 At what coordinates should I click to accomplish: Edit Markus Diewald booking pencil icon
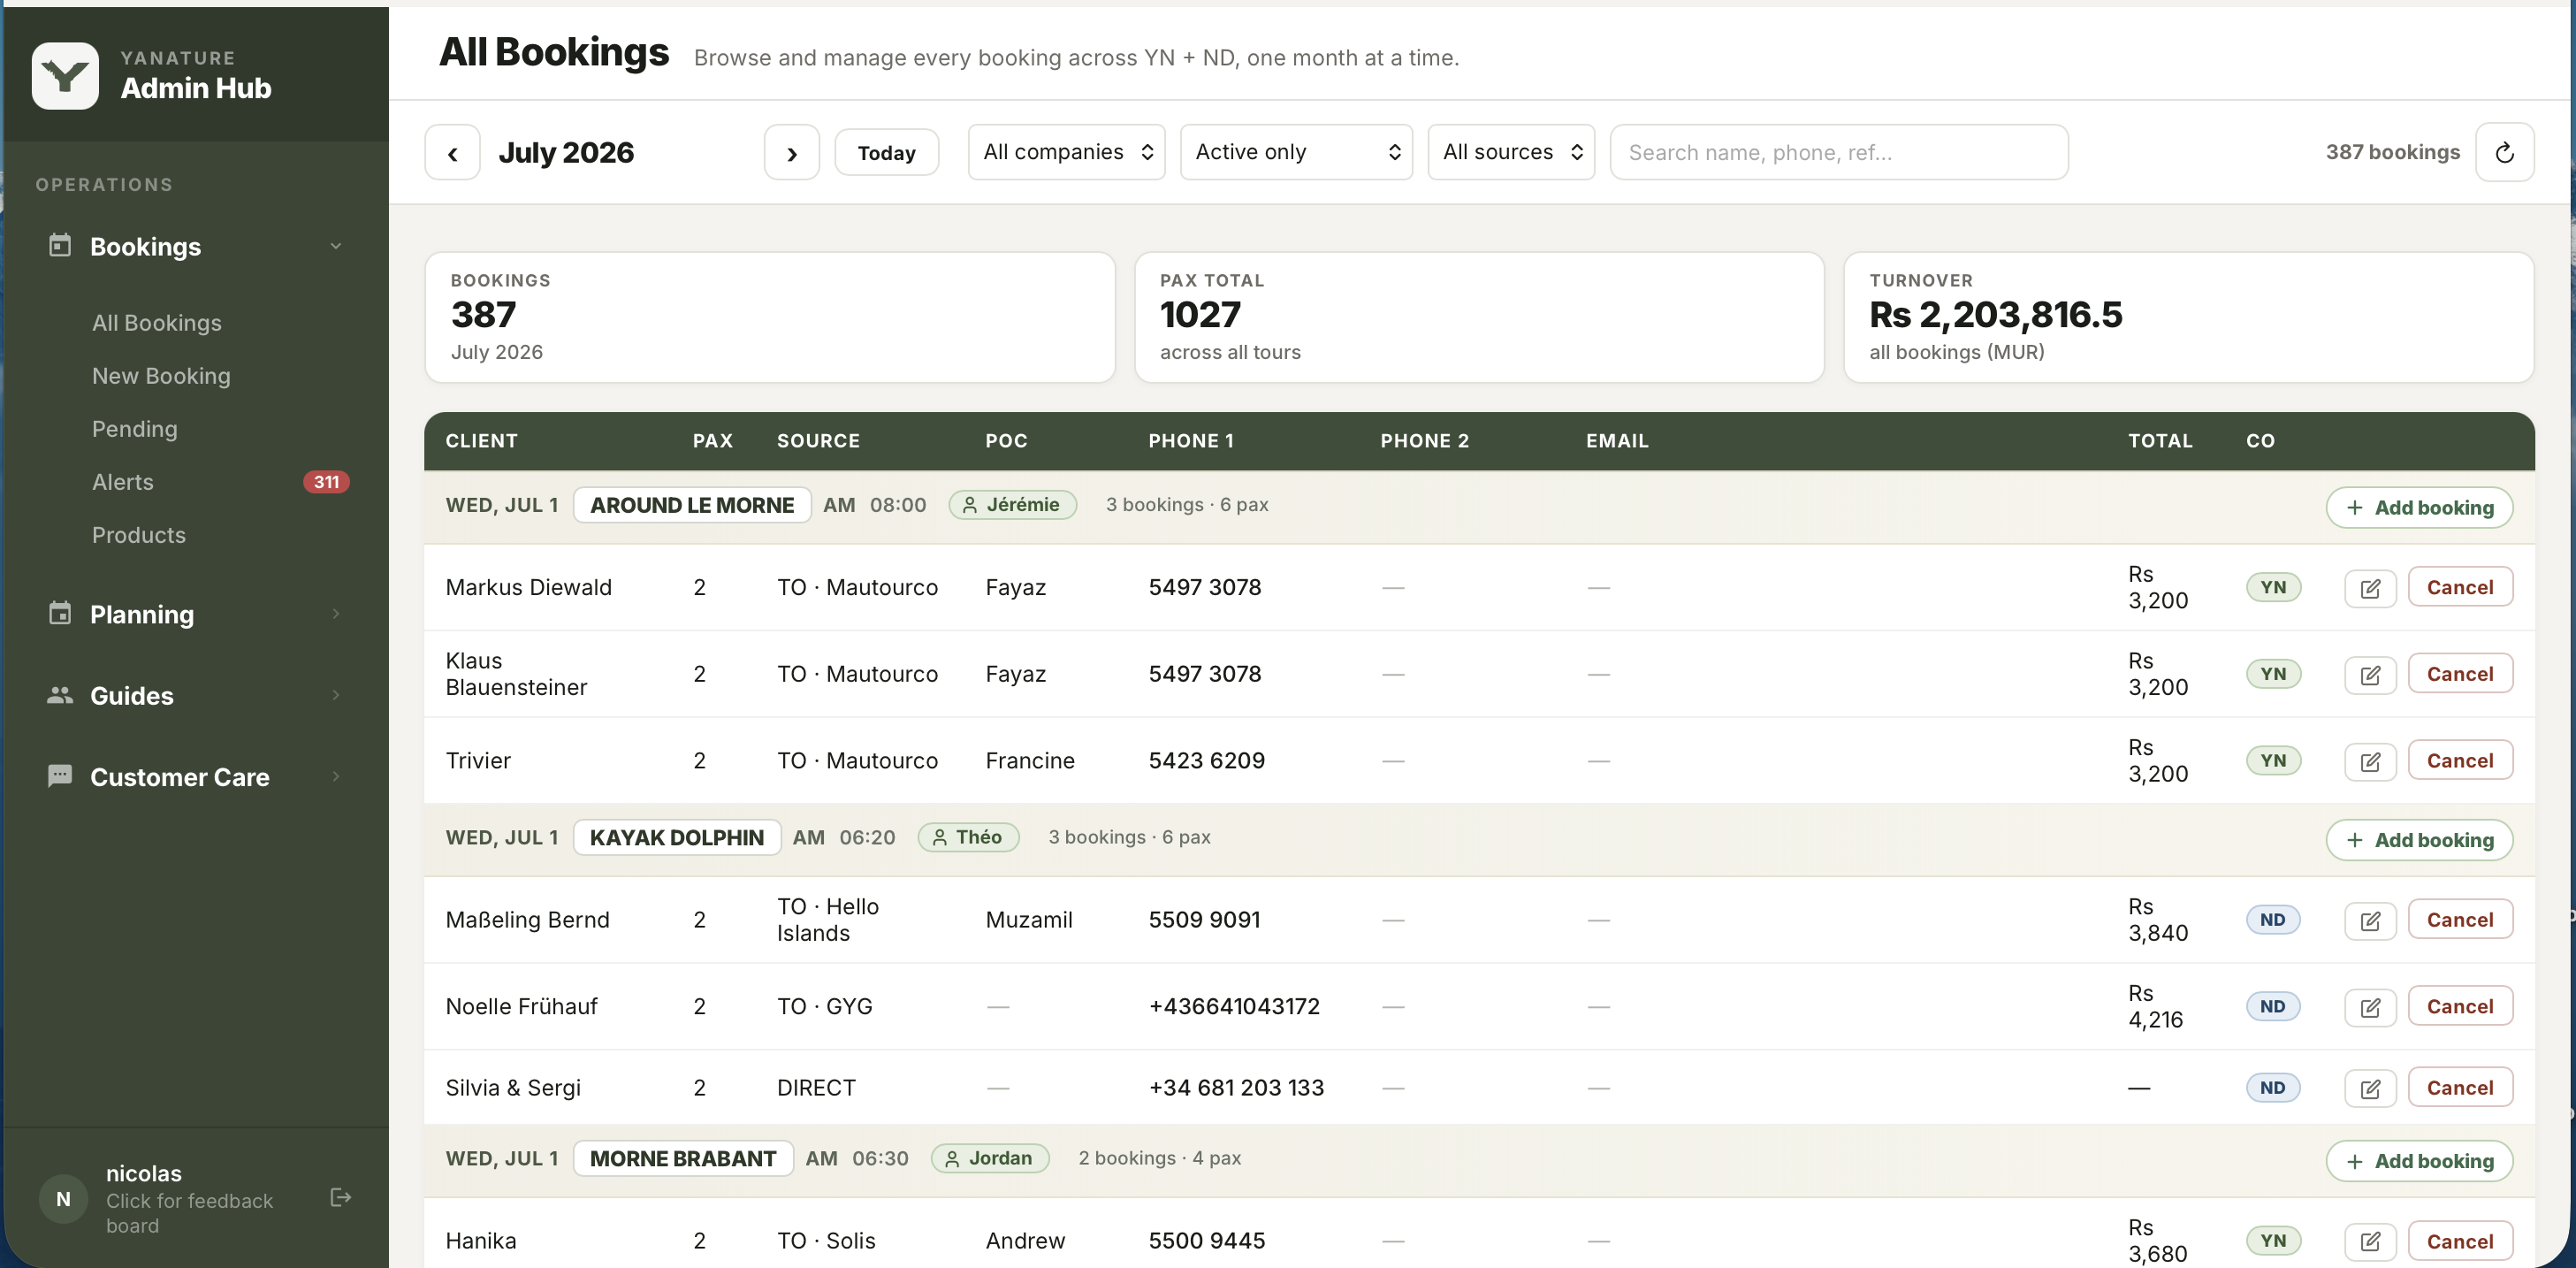(x=2370, y=588)
